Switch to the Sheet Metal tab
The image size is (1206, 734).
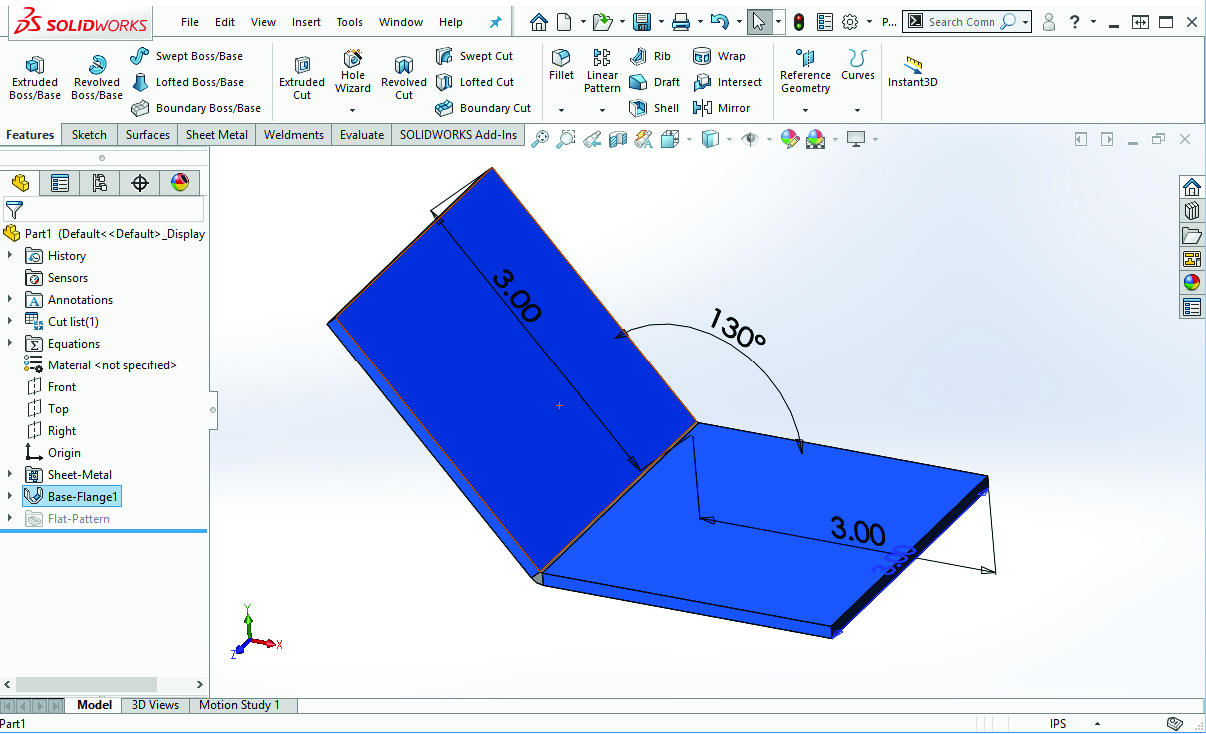pyautogui.click(x=216, y=134)
